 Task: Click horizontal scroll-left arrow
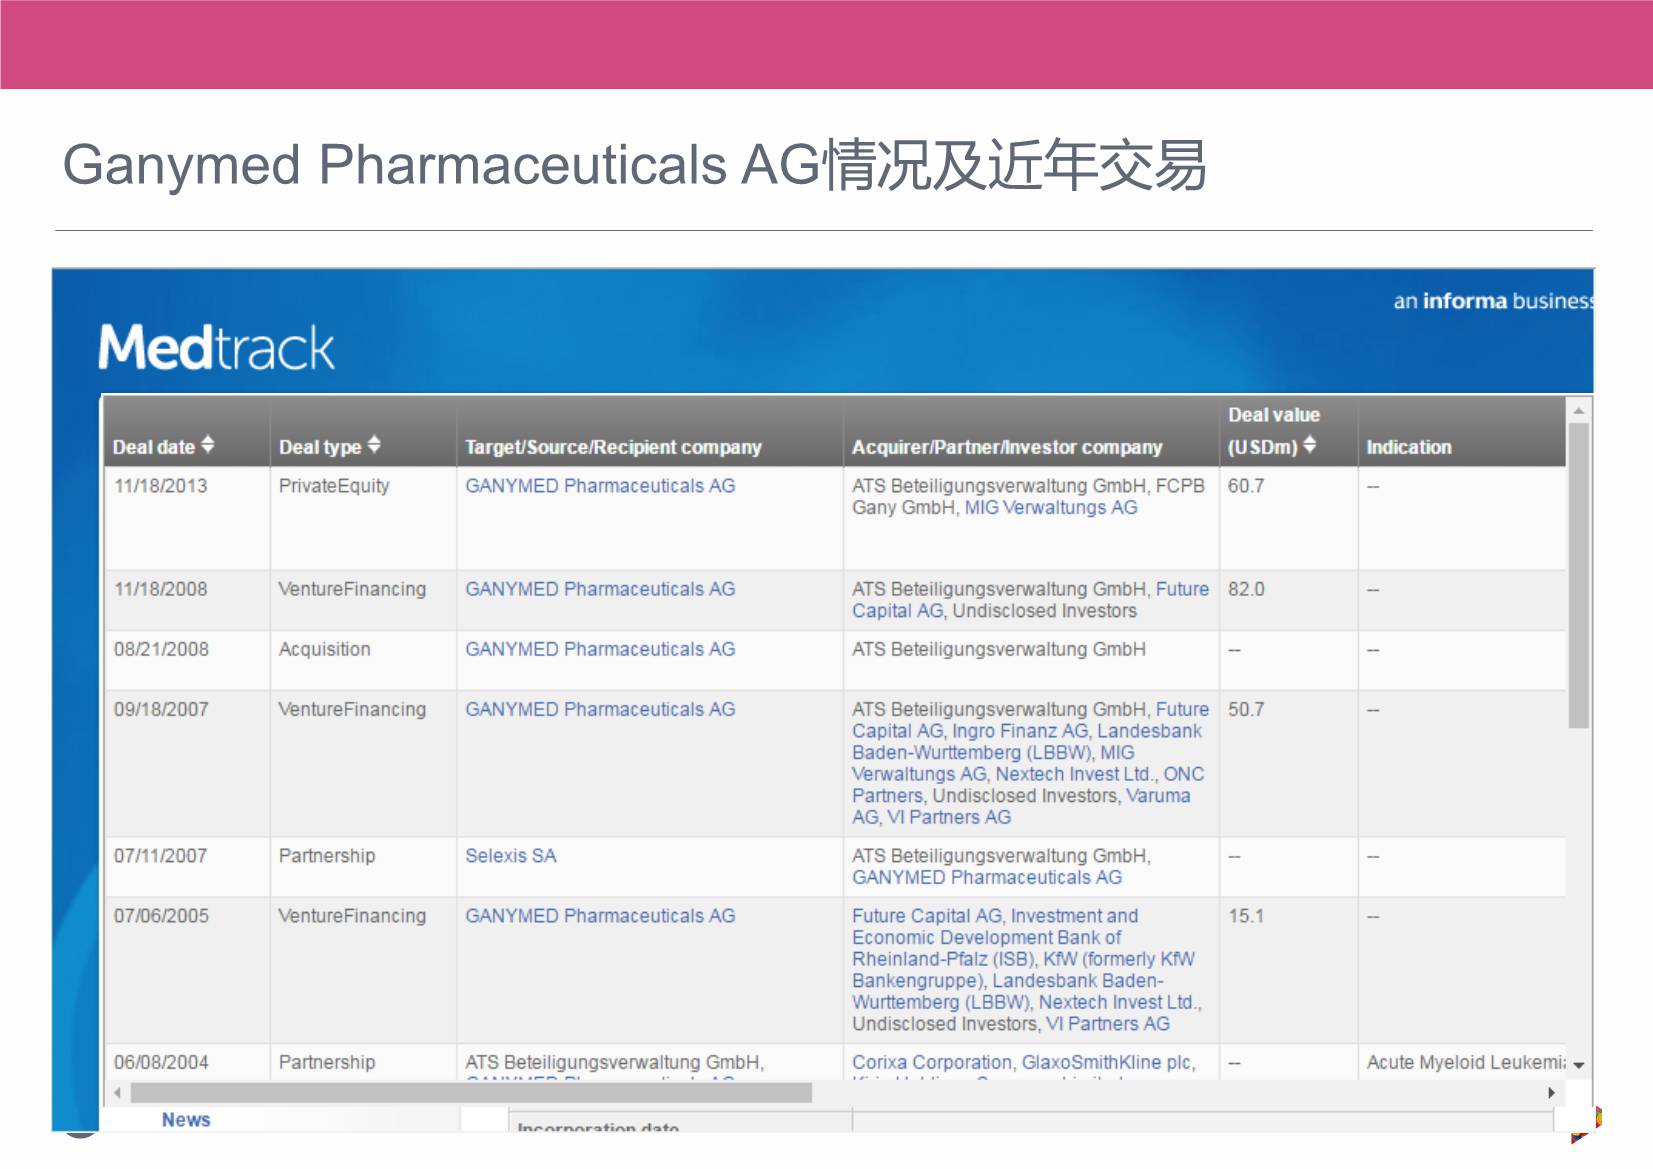118,1093
